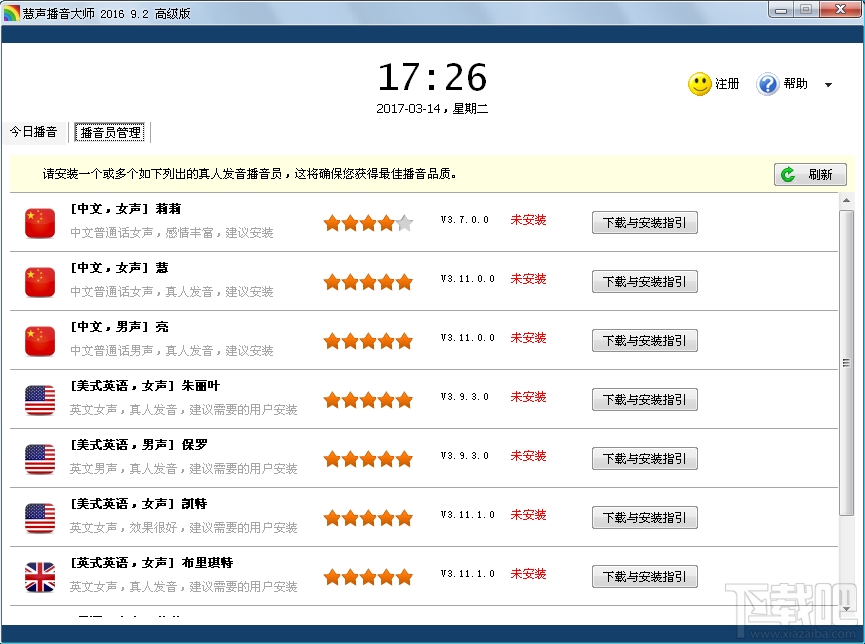Click the China flag beside 莉莉
The image size is (865, 644).
pos(39,223)
